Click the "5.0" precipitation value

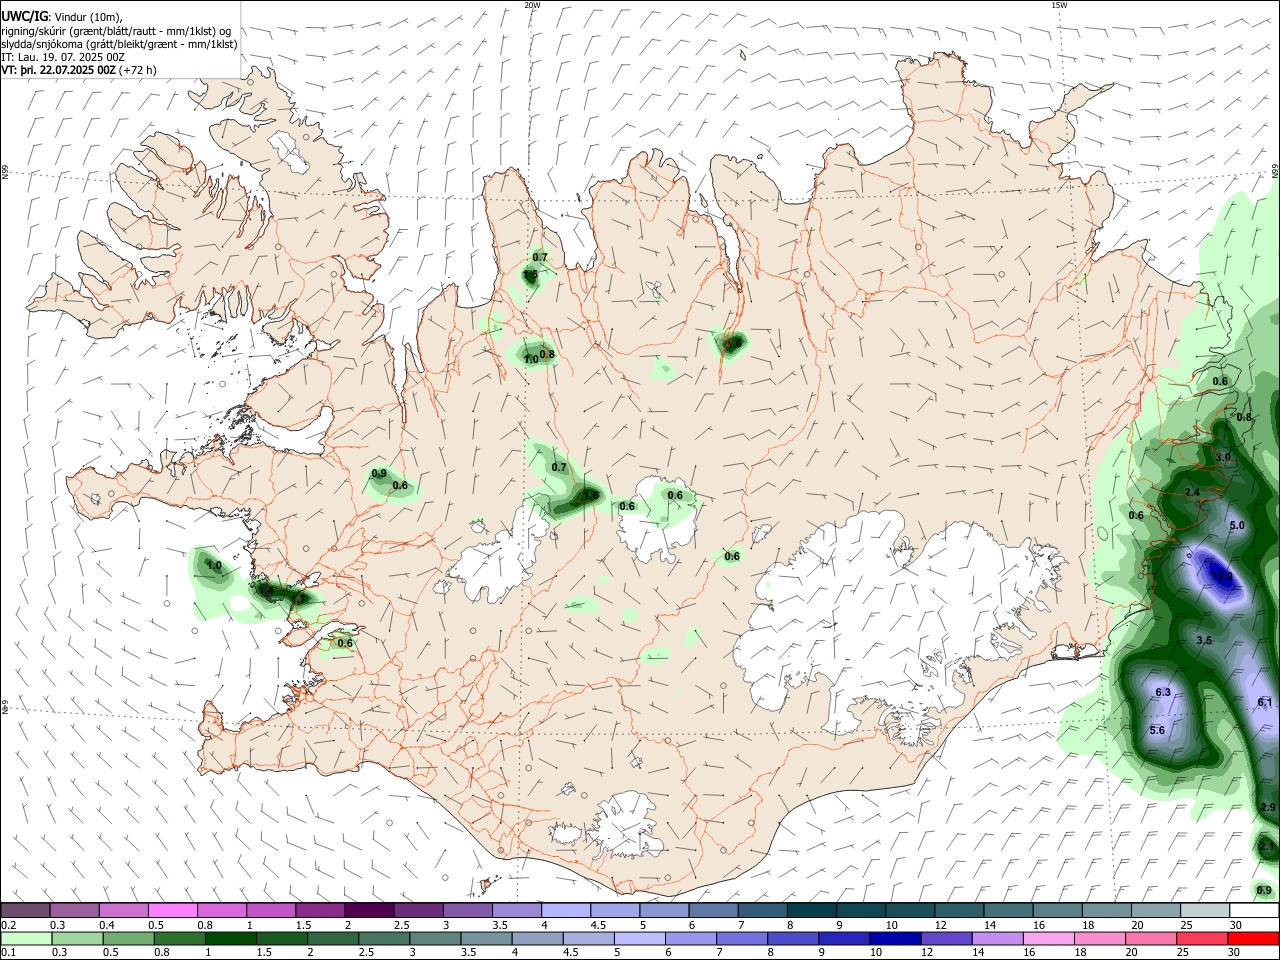coord(1236,525)
